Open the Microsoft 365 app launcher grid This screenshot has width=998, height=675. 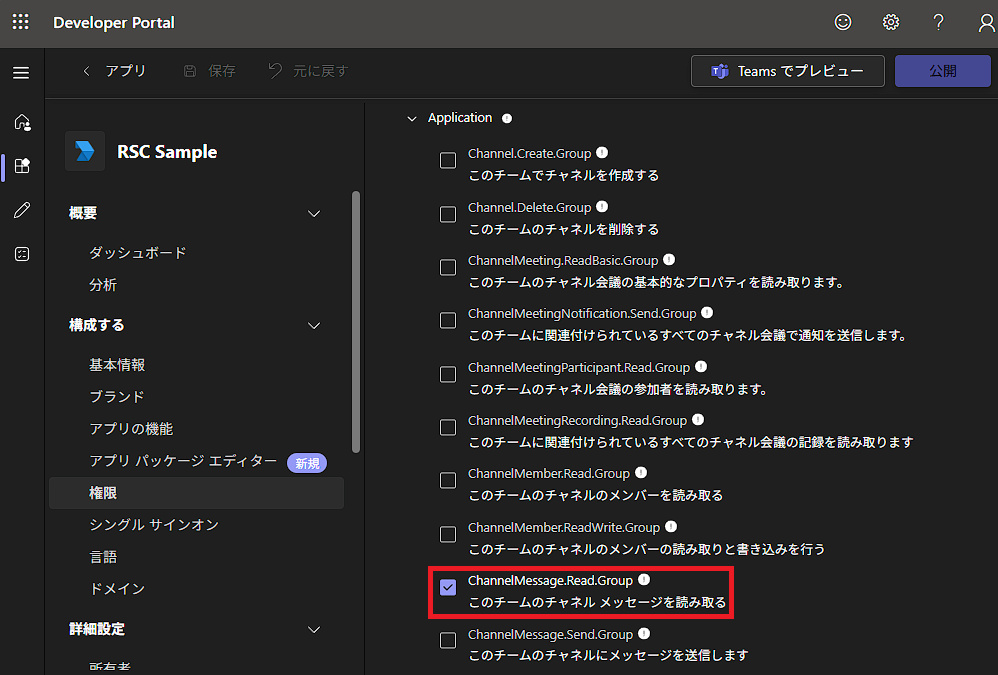[20, 22]
